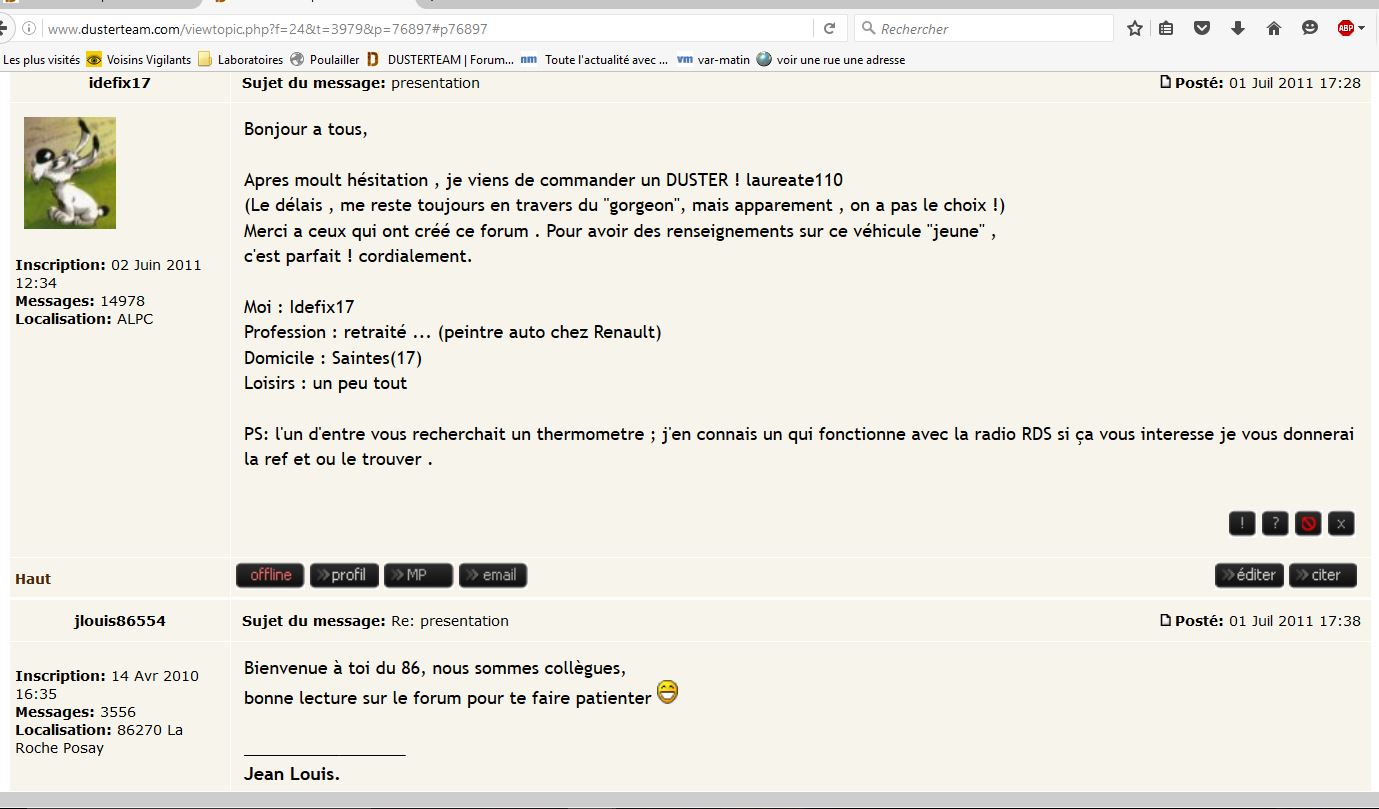The width and height of the screenshot is (1379, 809).
Task: Reload the page with the refresh icon
Action: [x=829, y=29]
